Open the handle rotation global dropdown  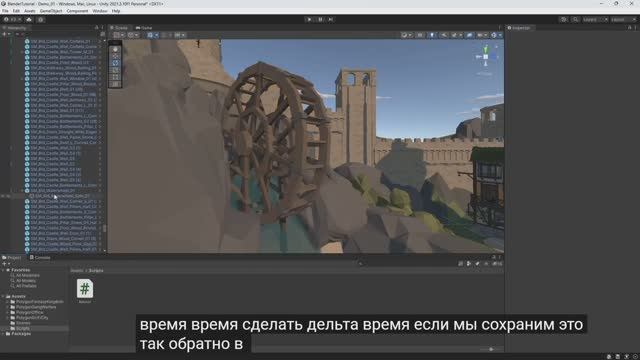click(x=133, y=35)
